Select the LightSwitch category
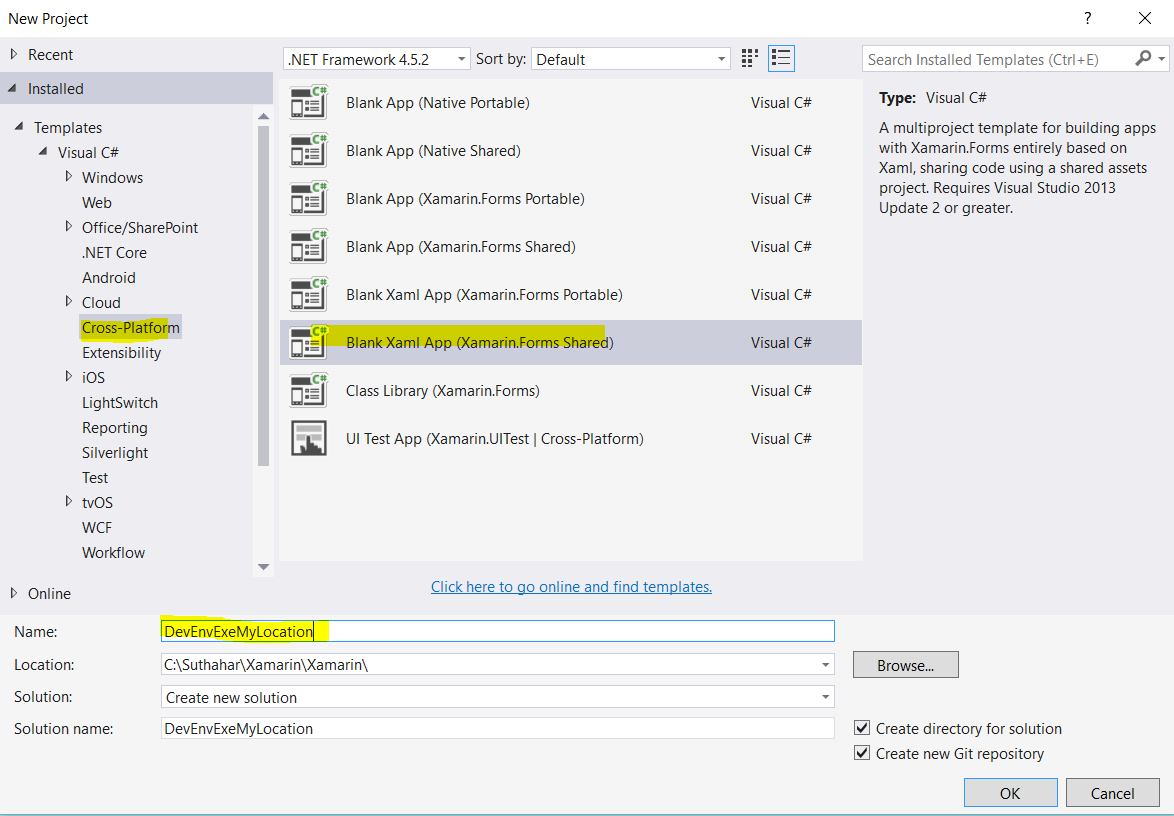The width and height of the screenshot is (1174, 816). pos(120,402)
